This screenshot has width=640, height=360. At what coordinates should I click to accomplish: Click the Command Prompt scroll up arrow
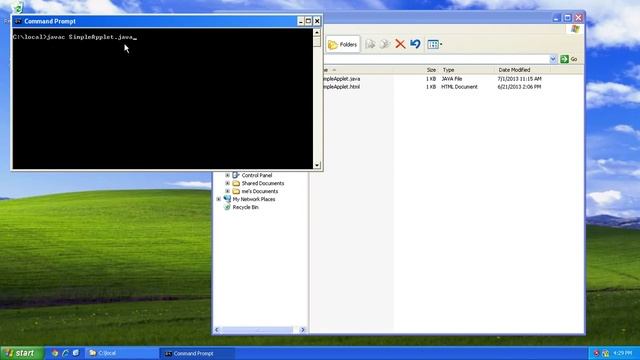pos(317,32)
